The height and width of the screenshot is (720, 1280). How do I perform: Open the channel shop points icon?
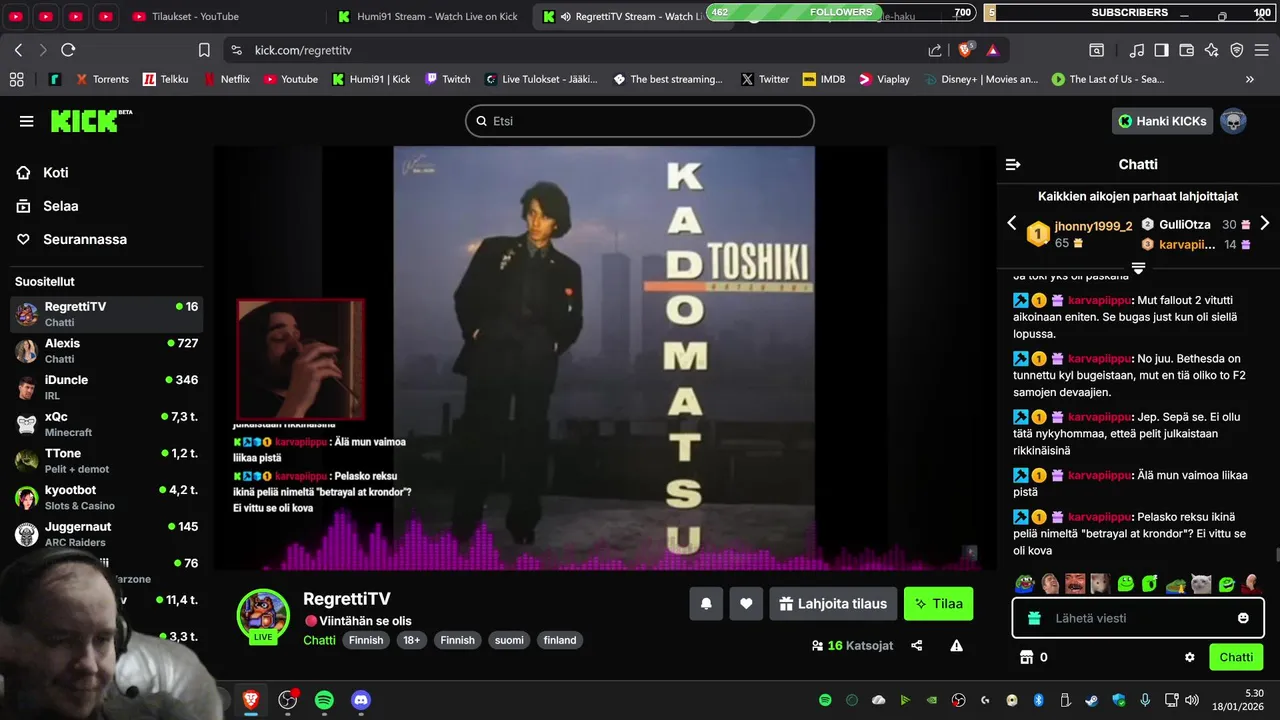(x=1025, y=657)
